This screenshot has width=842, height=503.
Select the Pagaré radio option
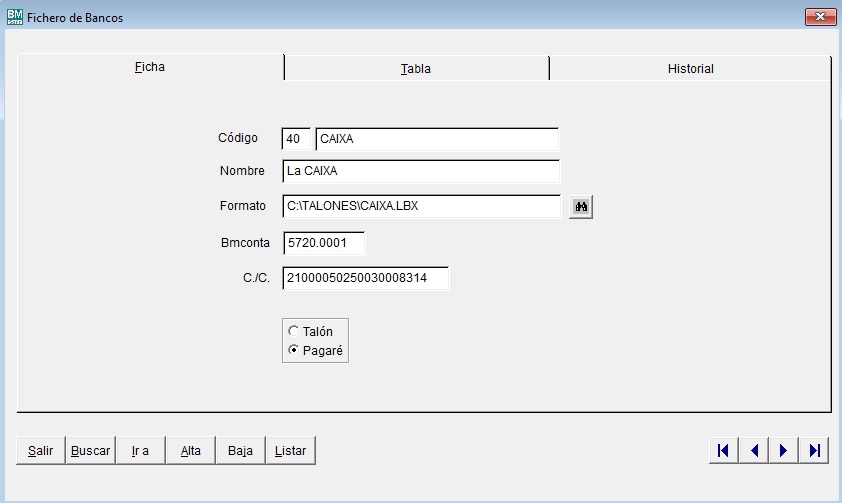[x=293, y=350]
